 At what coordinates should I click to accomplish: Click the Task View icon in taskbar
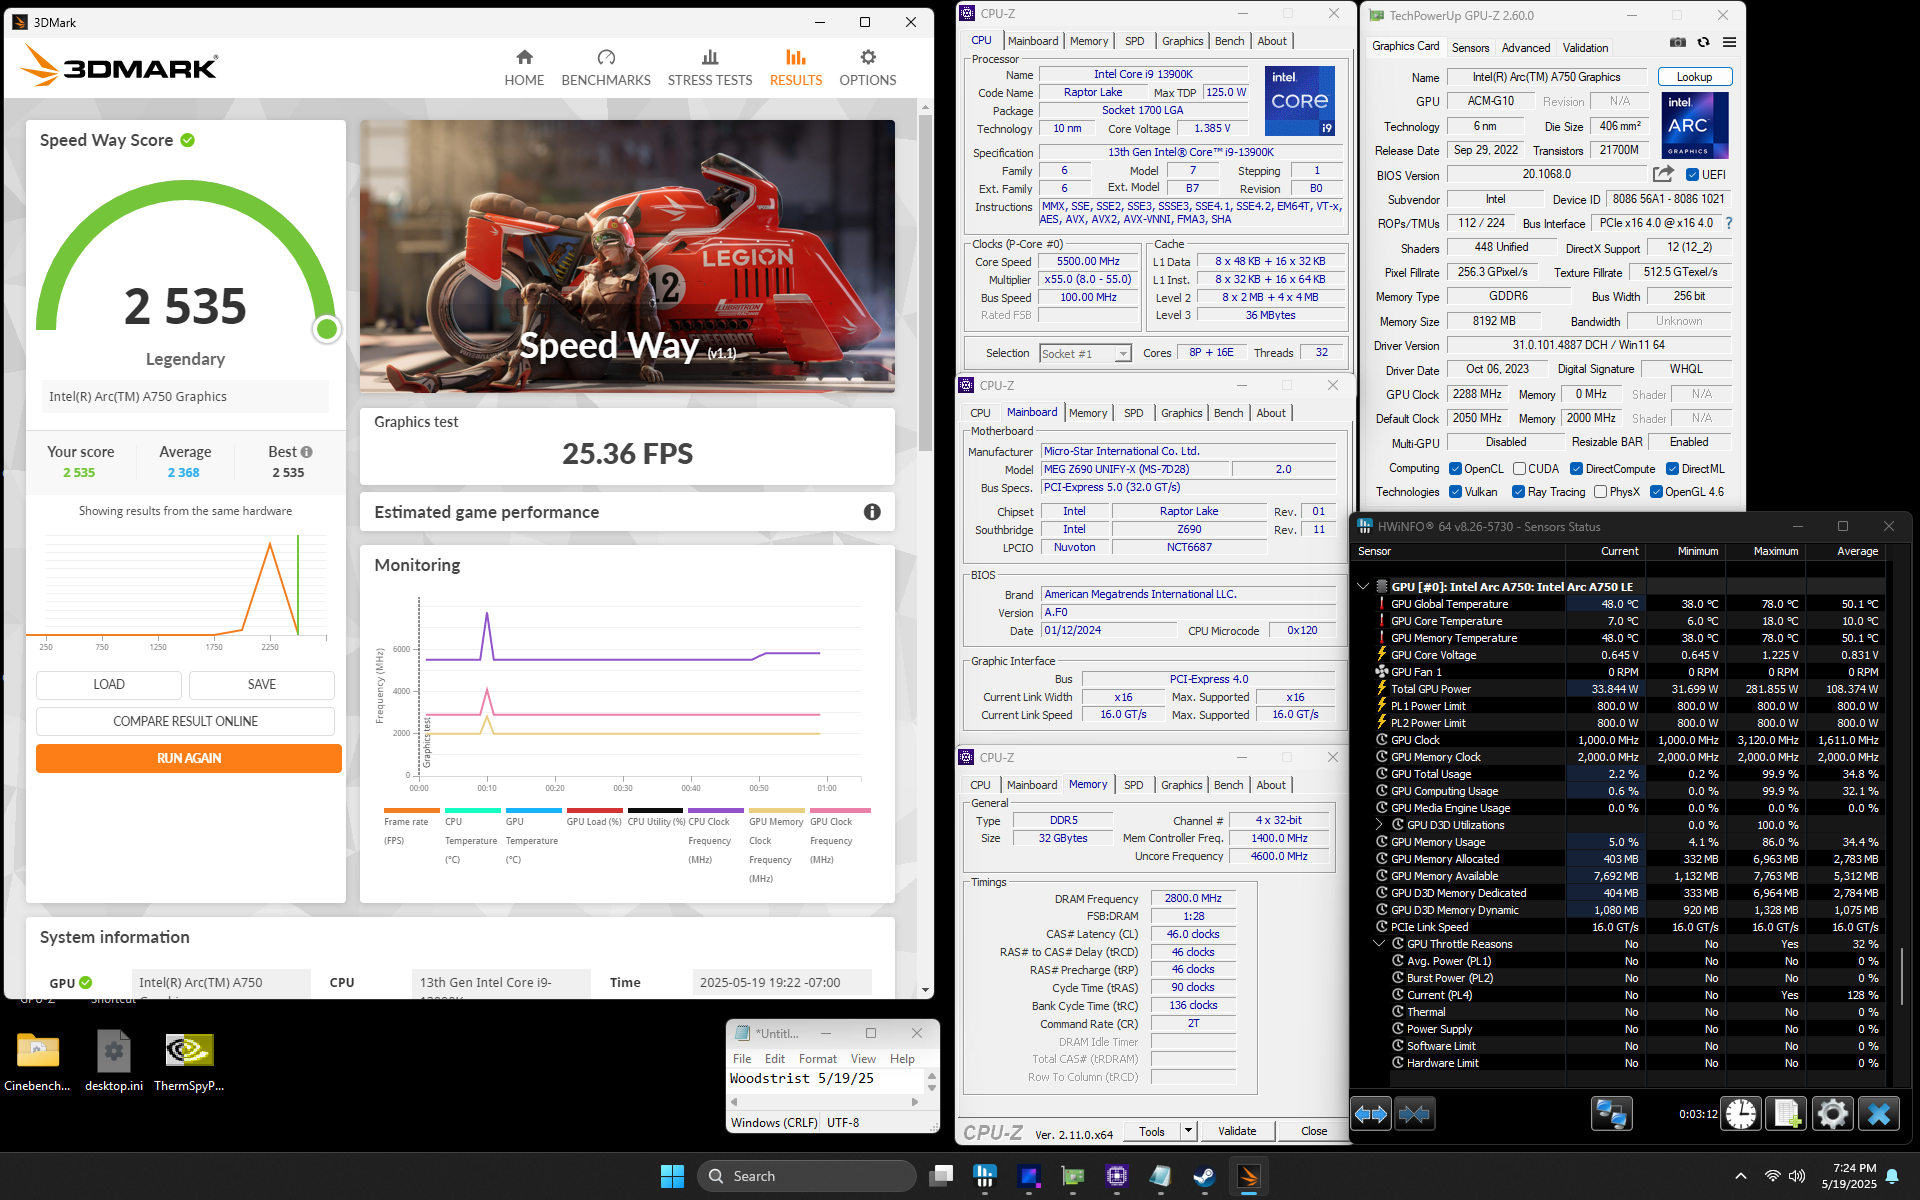[x=941, y=1176]
